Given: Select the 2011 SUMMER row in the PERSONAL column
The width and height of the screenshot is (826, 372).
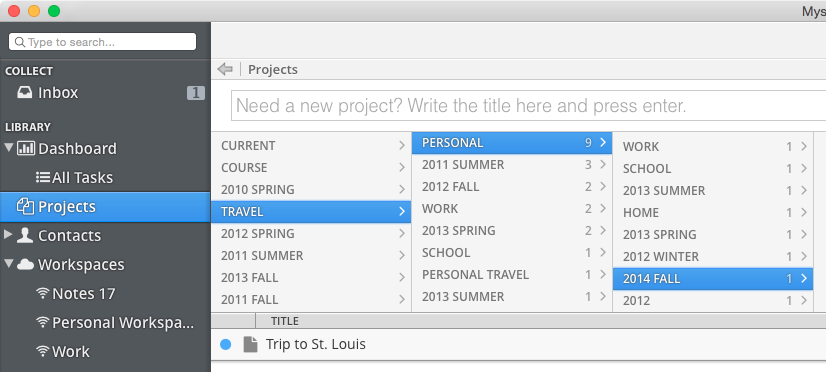Looking at the screenshot, I should 512,165.
